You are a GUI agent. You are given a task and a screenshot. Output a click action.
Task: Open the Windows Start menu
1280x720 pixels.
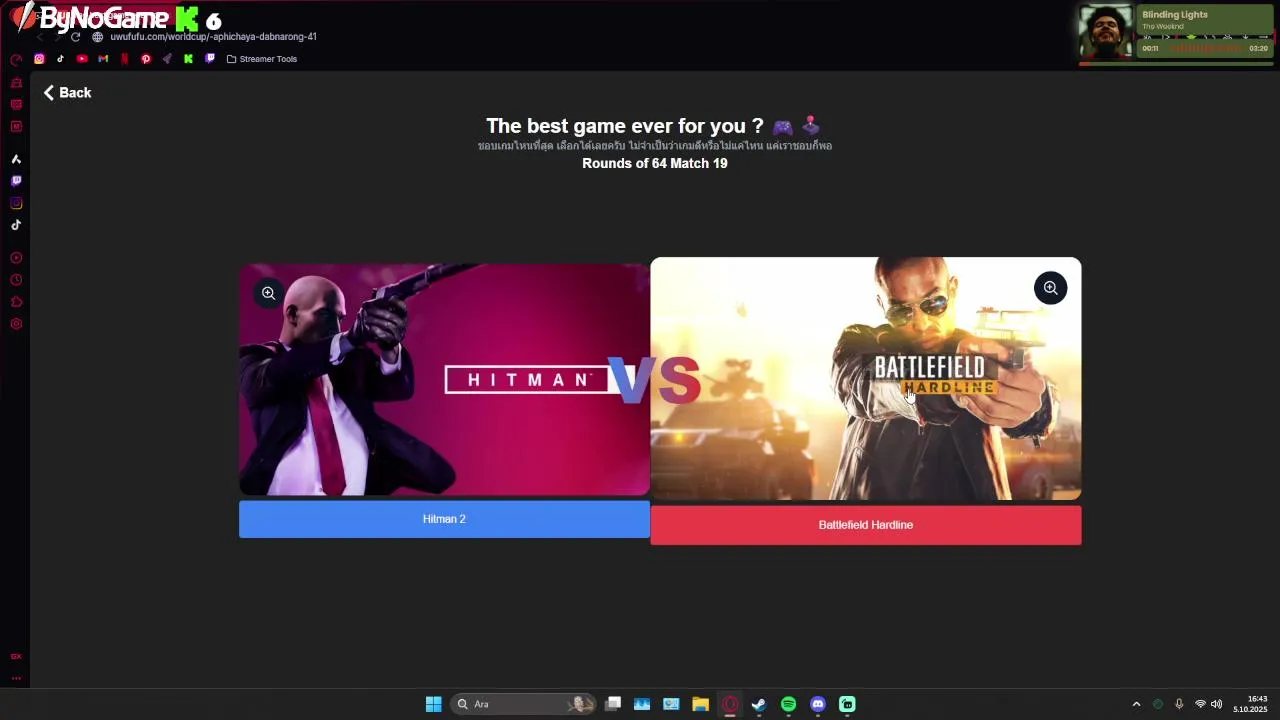pos(433,704)
